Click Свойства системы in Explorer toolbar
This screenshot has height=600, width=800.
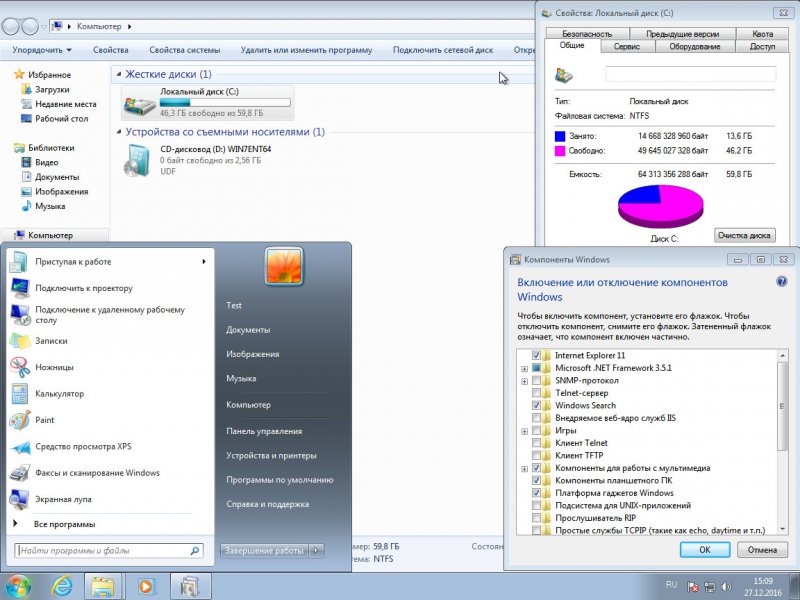coord(185,50)
